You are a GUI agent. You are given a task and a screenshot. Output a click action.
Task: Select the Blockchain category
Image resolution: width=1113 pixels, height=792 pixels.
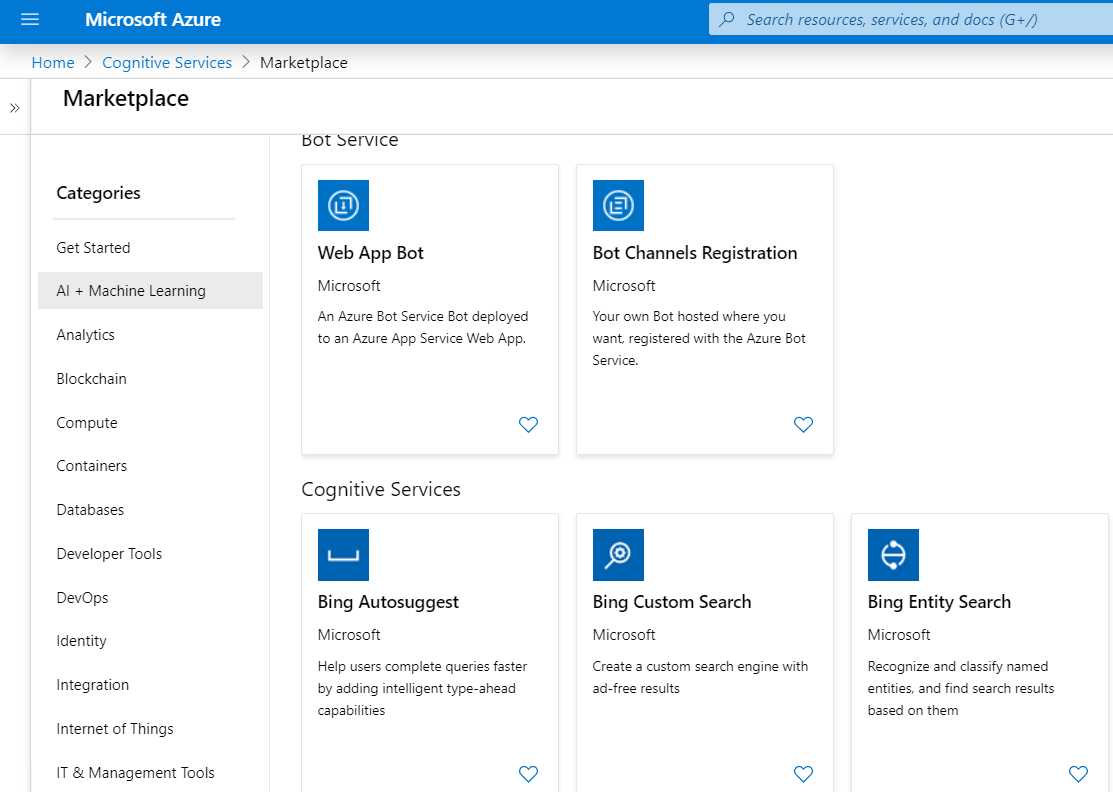tap(91, 378)
